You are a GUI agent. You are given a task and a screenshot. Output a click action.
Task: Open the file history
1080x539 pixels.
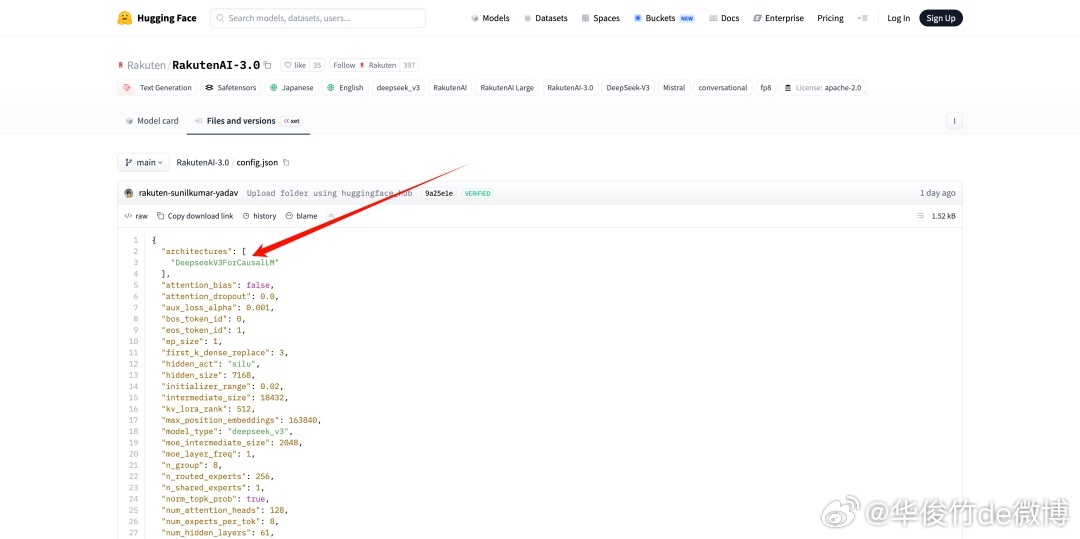(x=260, y=216)
